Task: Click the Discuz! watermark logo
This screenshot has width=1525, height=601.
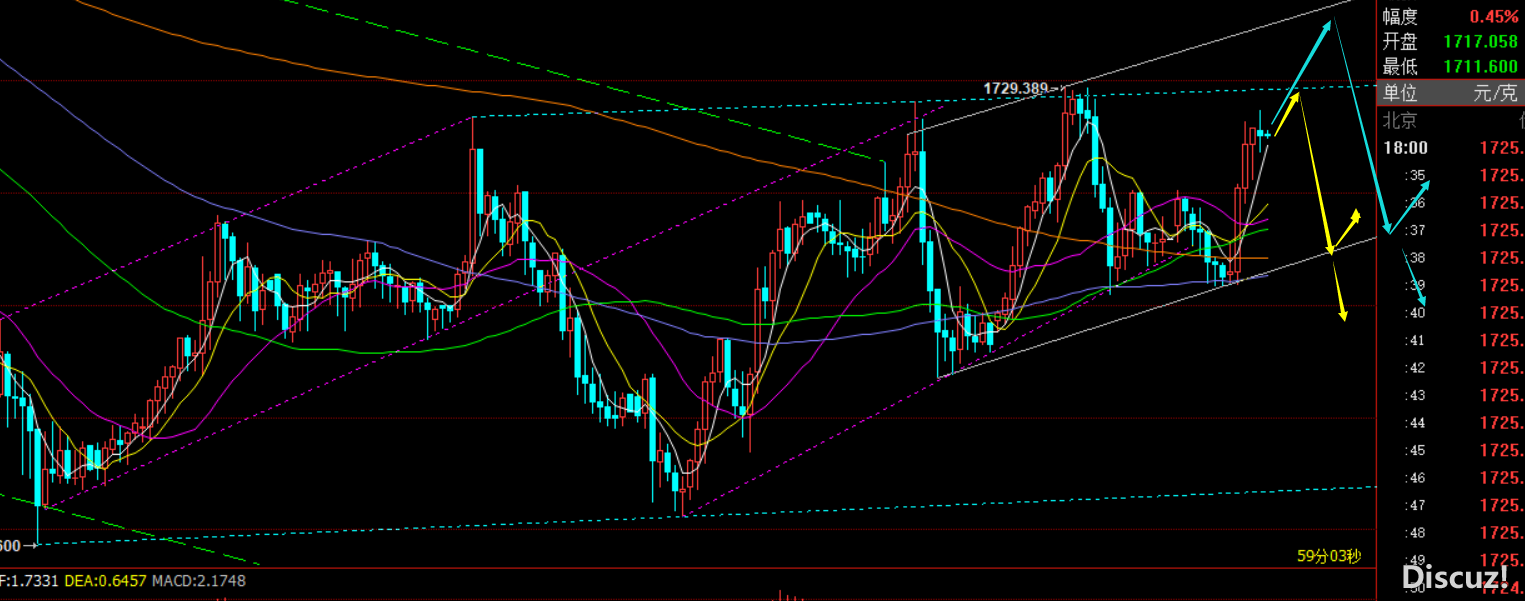Action: pyautogui.click(x=1455, y=577)
